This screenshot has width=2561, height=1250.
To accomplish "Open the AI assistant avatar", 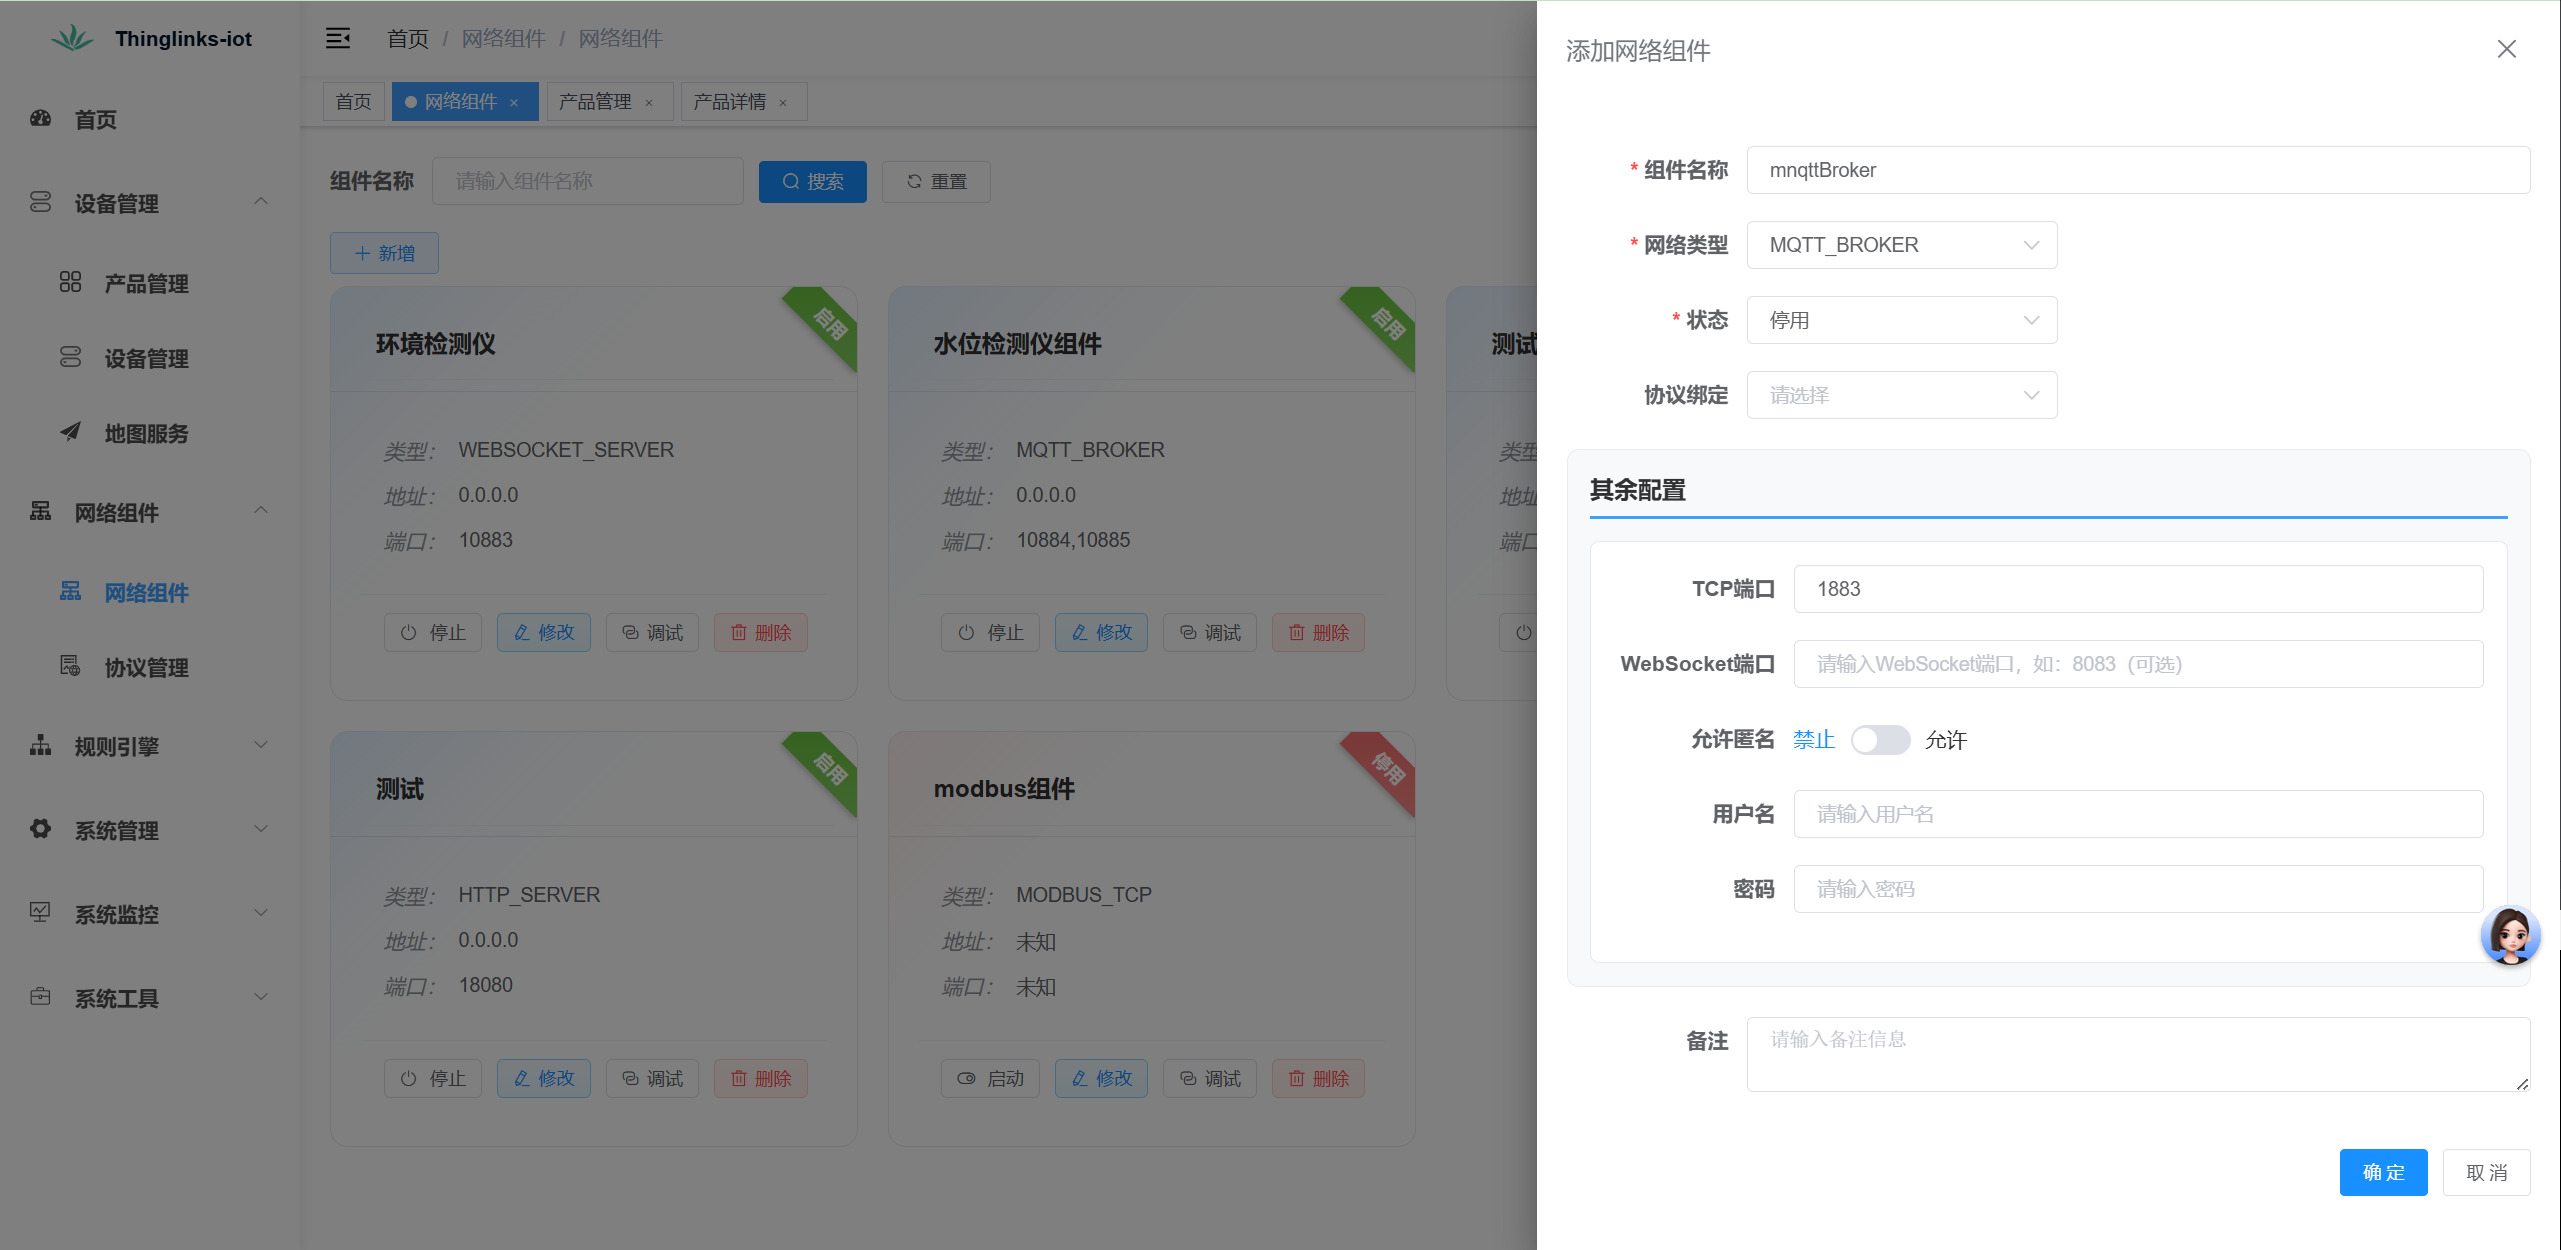I will 2511,937.
